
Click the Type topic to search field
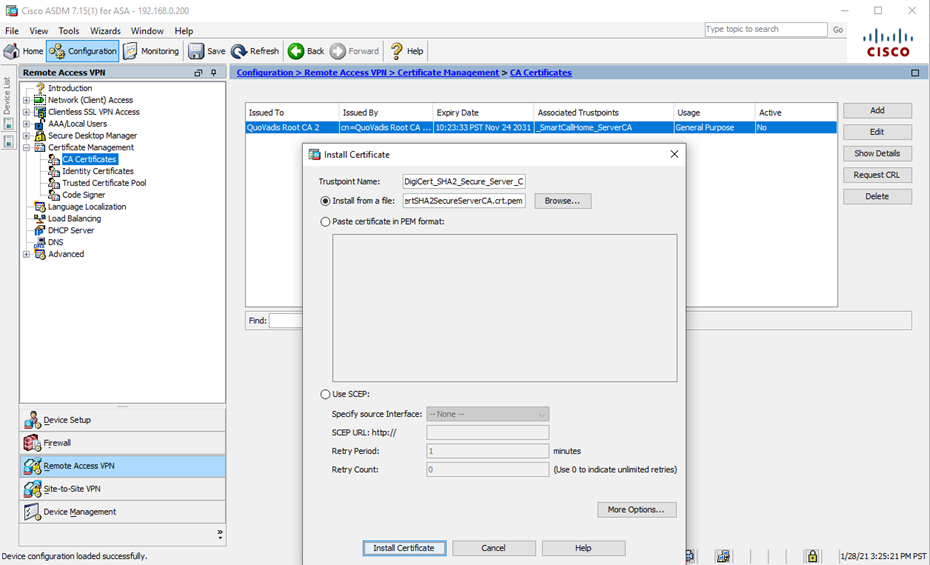tap(766, 29)
